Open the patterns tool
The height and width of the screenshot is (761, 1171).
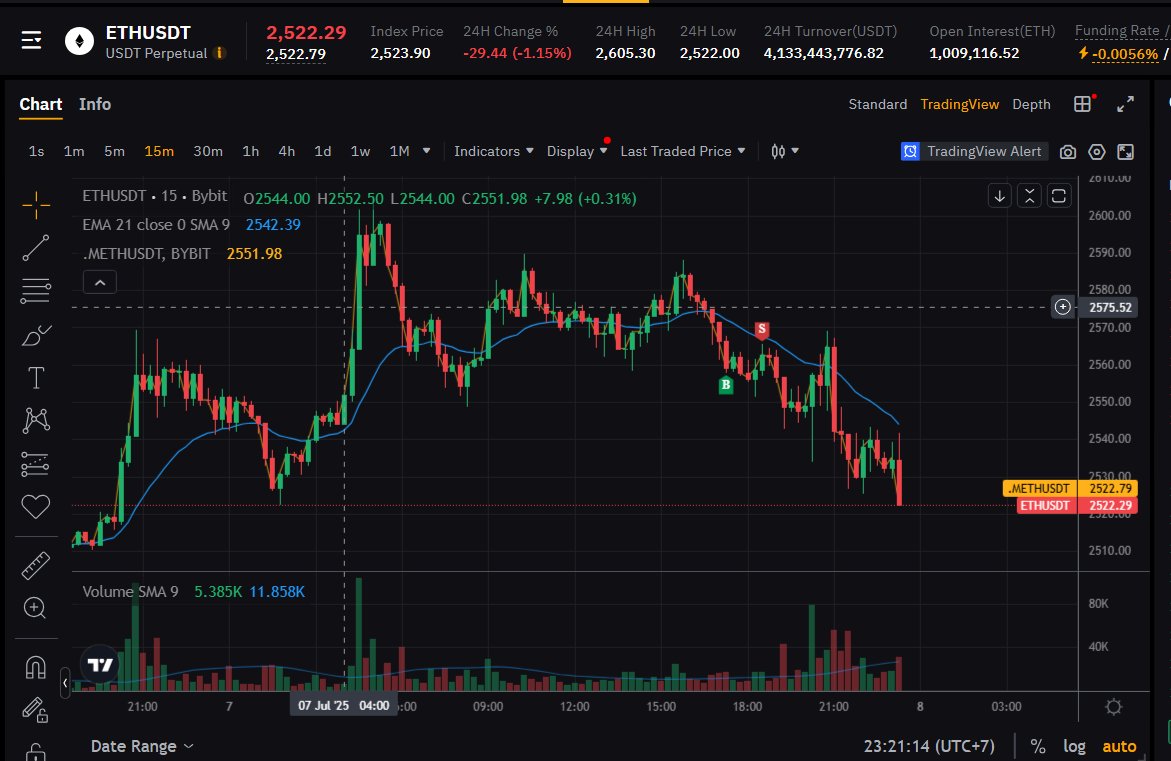(36, 420)
